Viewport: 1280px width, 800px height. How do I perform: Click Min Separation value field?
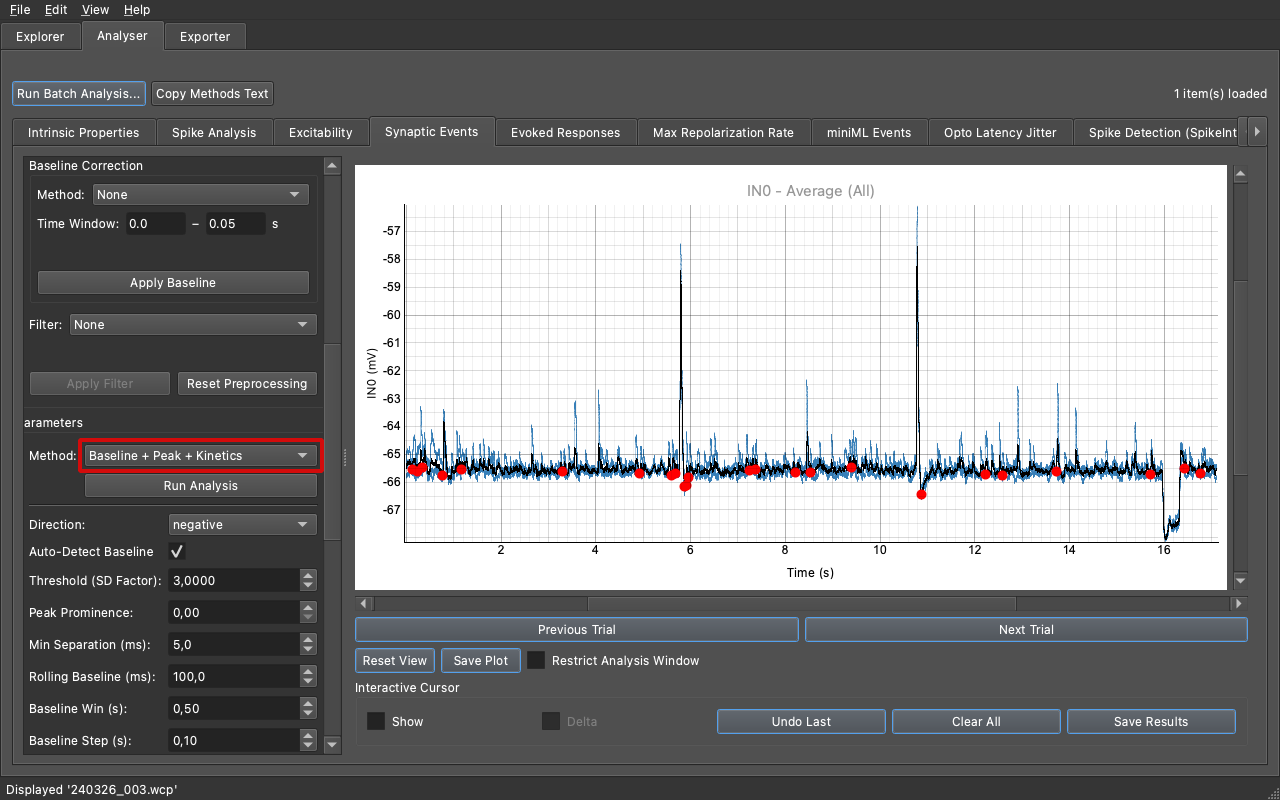click(235, 645)
